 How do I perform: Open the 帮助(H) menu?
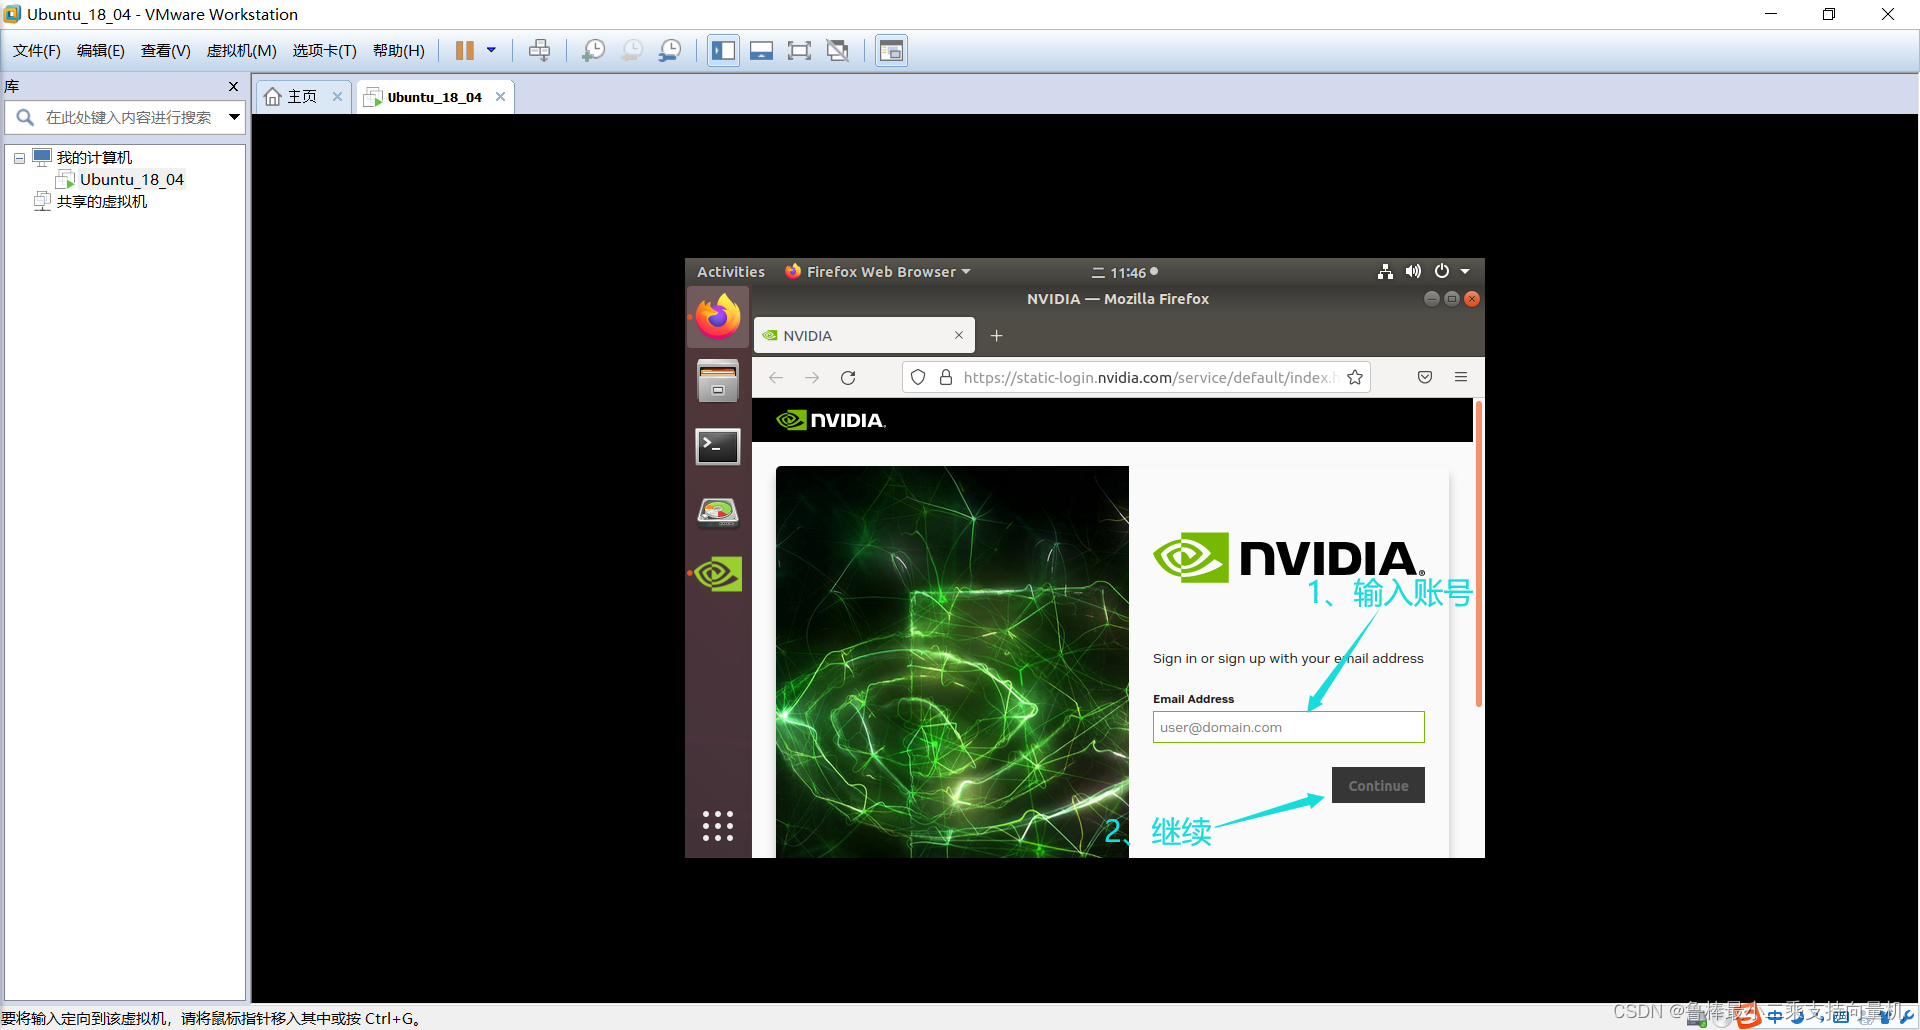399,51
